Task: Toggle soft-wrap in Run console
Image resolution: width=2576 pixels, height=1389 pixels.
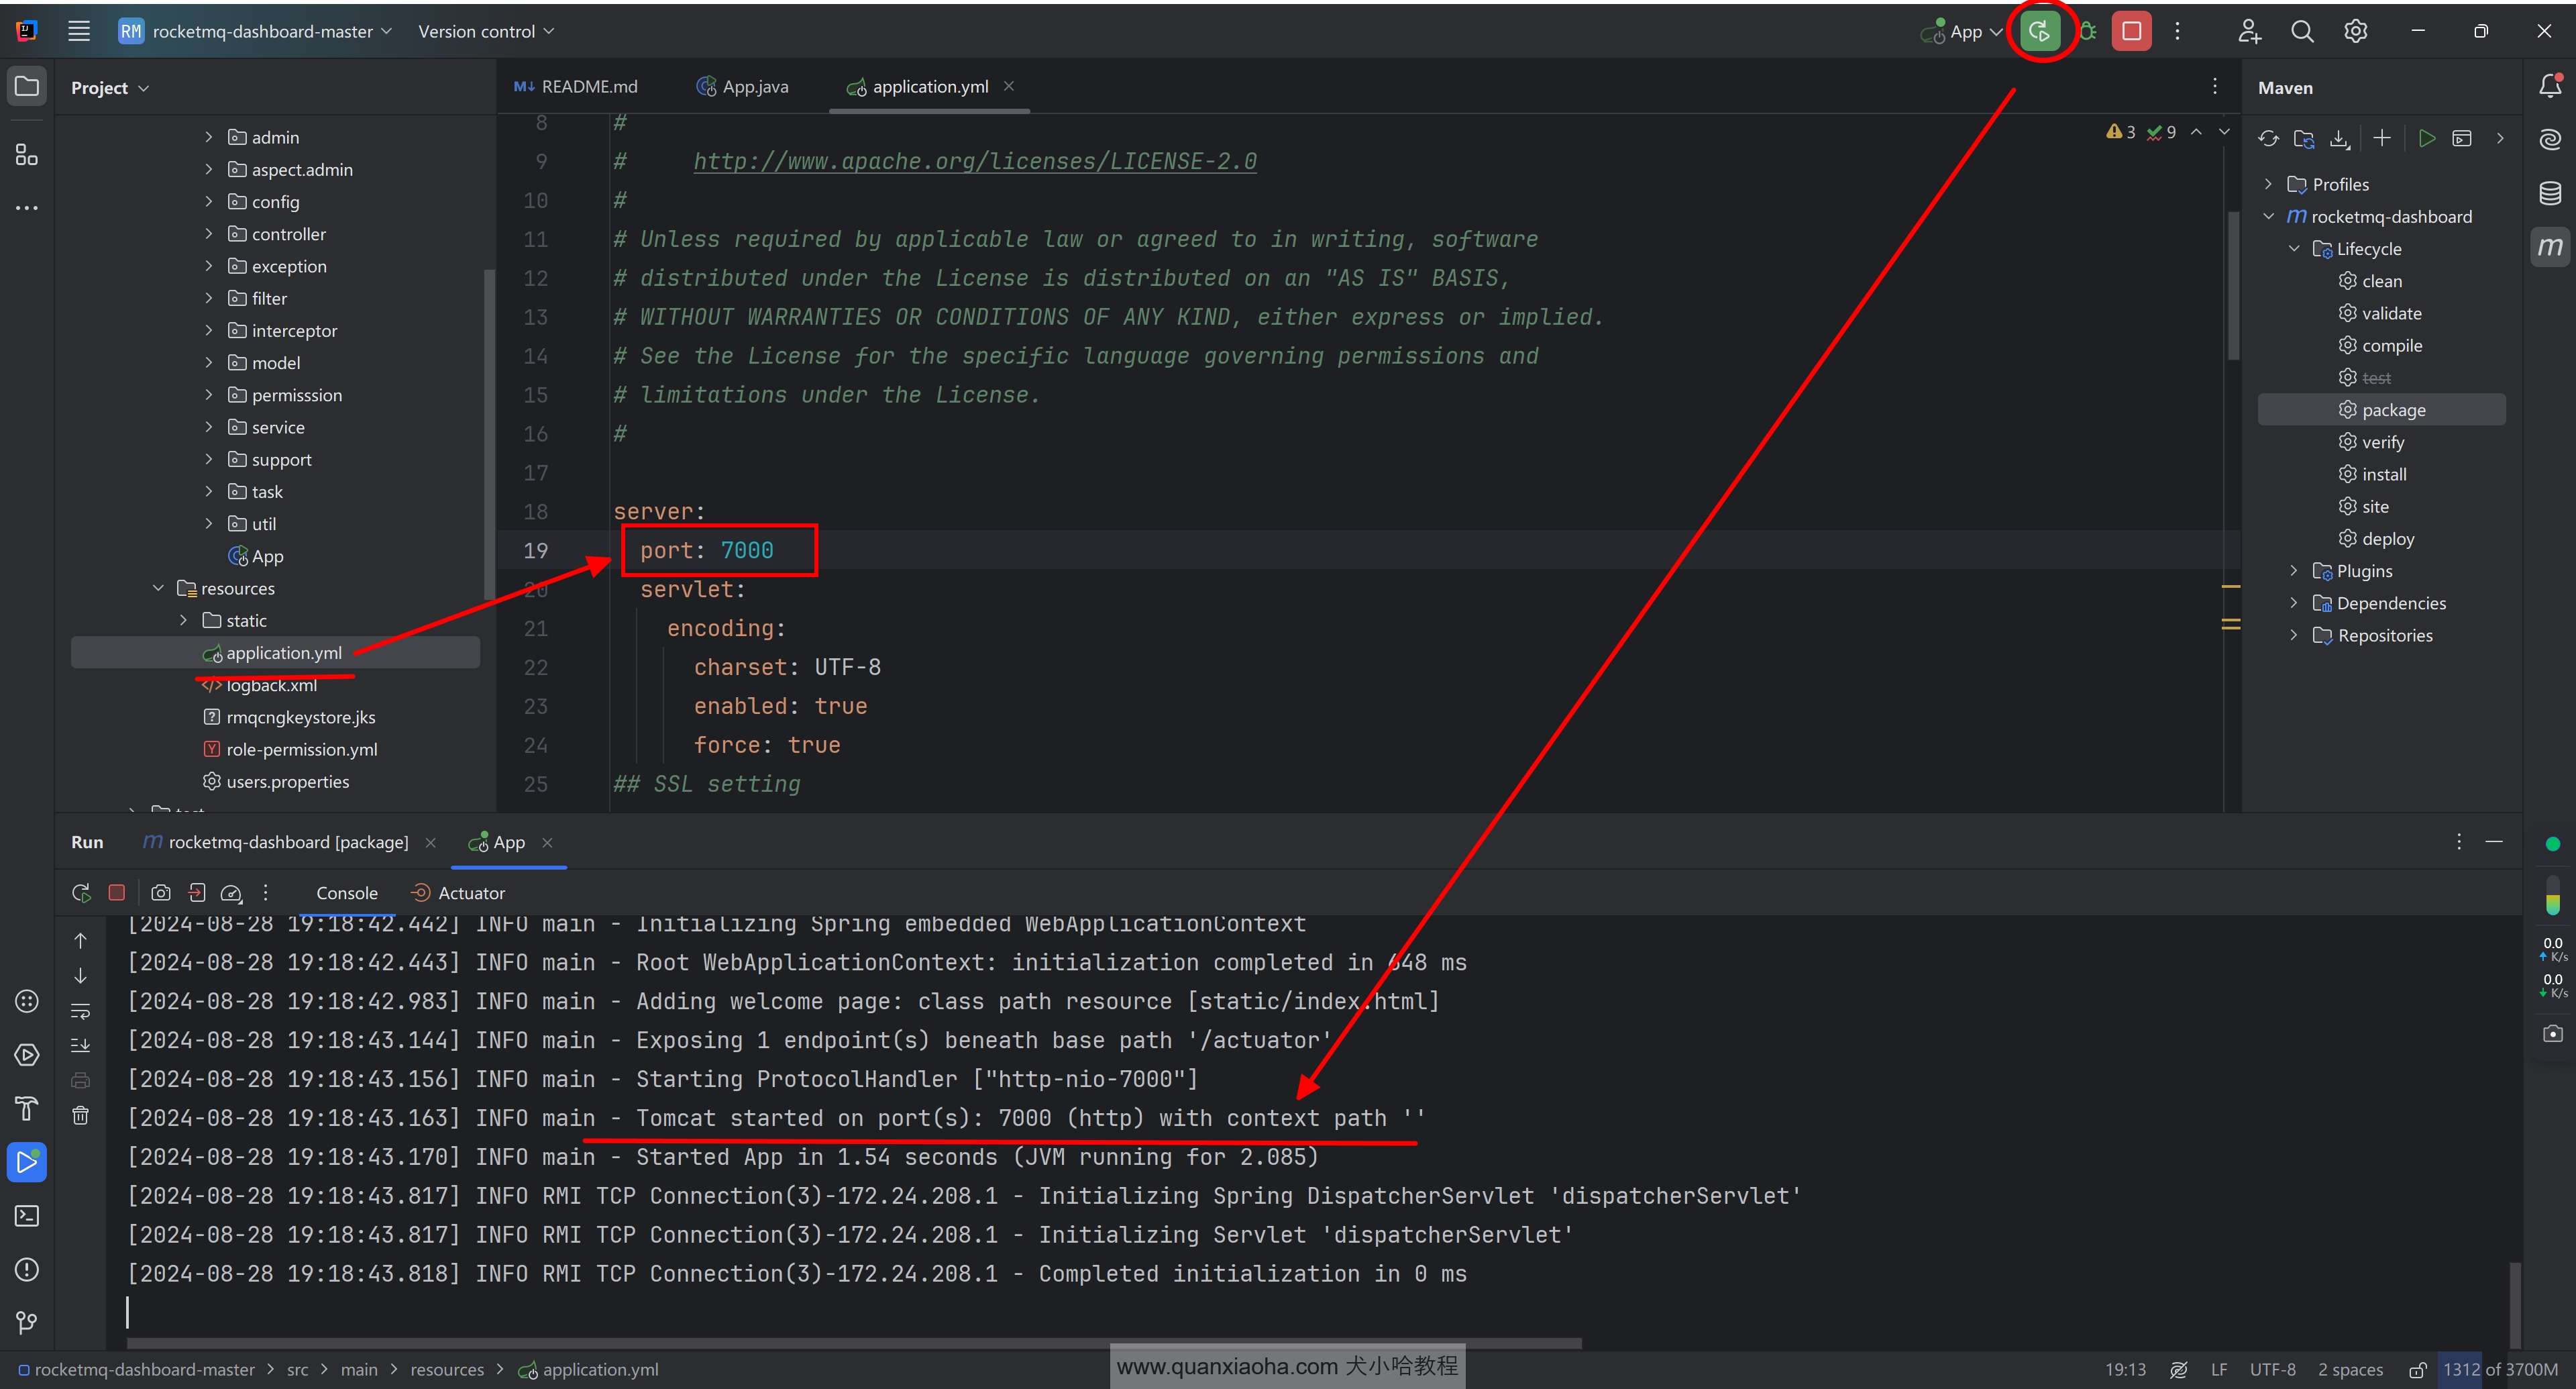Action: [x=81, y=1011]
